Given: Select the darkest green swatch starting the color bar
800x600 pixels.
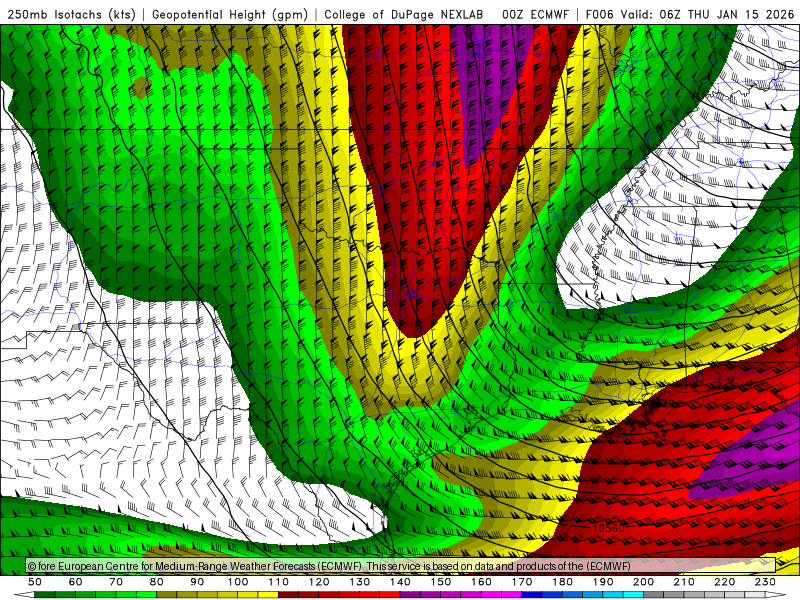Looking at the screenshot, I should (x=45, y=595).
